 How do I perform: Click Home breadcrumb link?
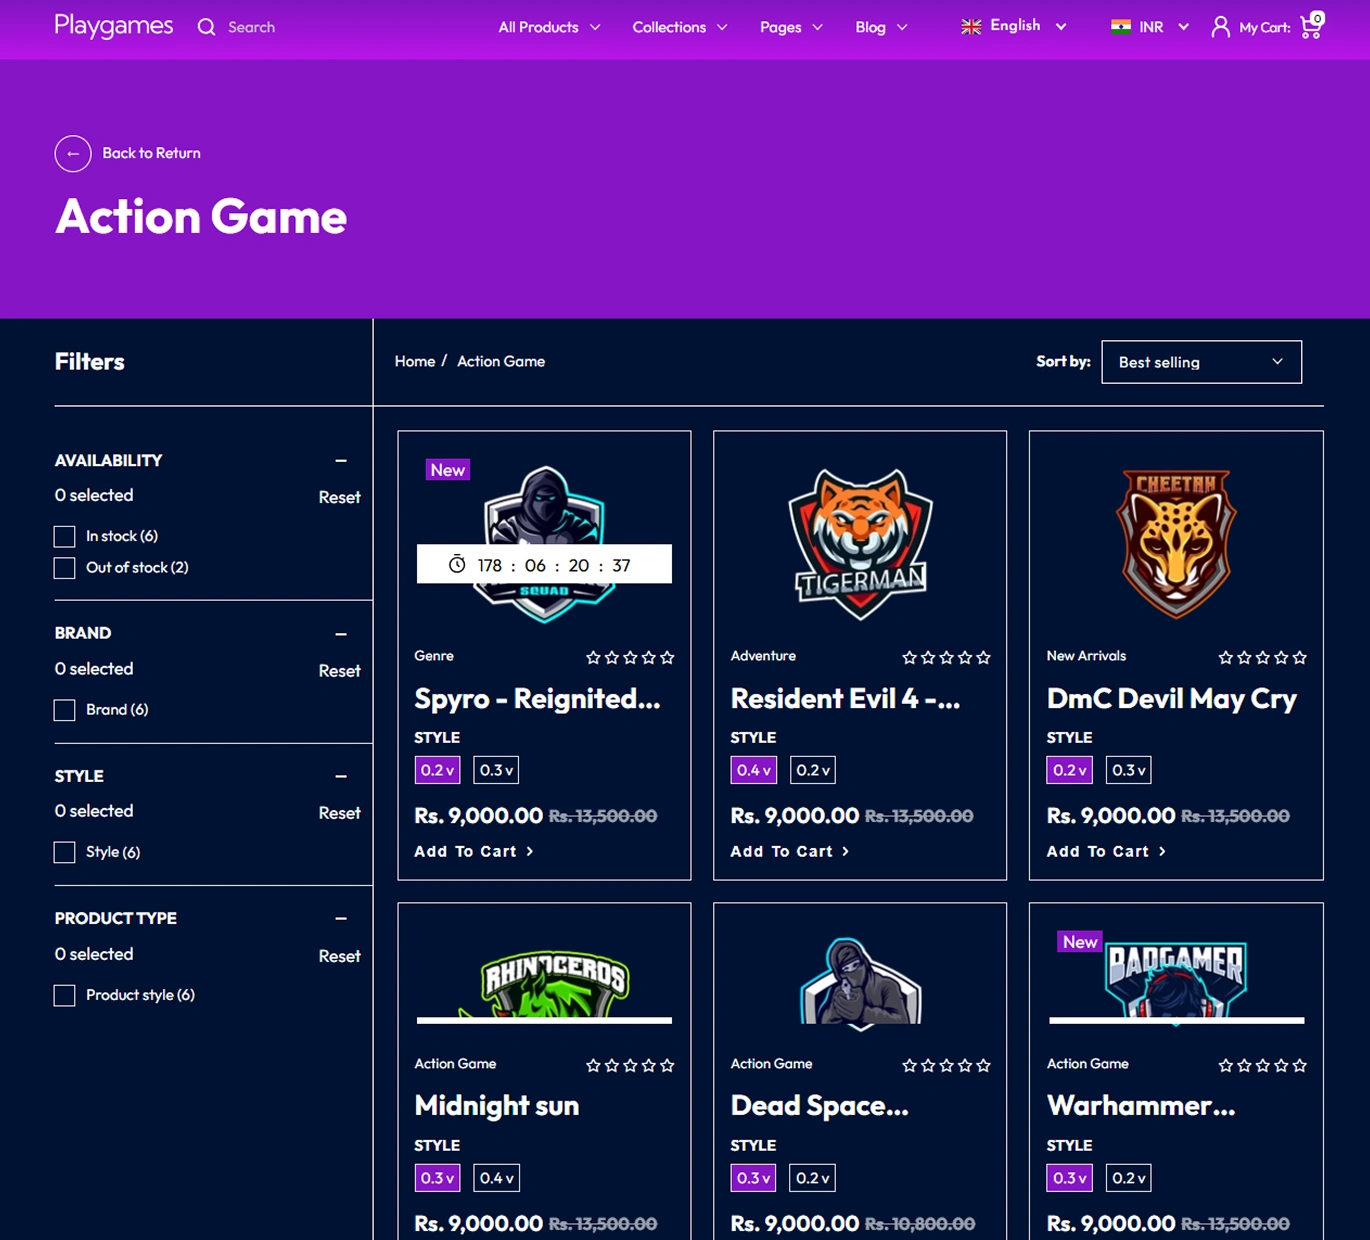(415, 361)
